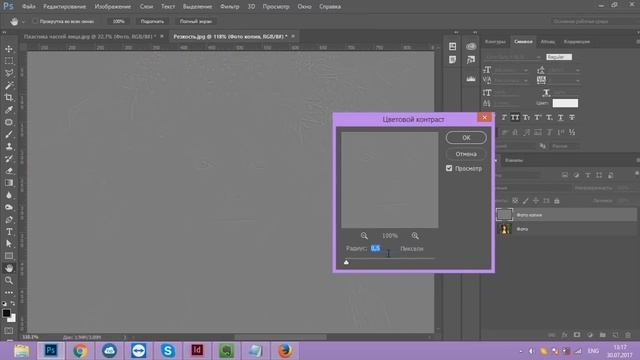Zoom out the filter dialog preview
640x360 pixels.
point(364,236)
